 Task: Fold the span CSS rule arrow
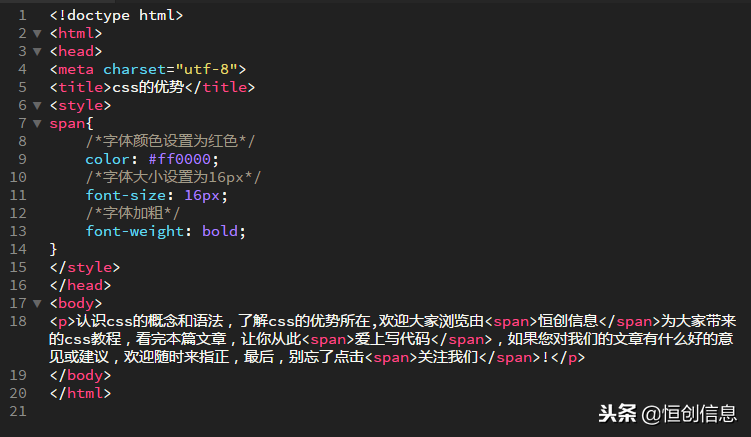click(x=37, y=124)
